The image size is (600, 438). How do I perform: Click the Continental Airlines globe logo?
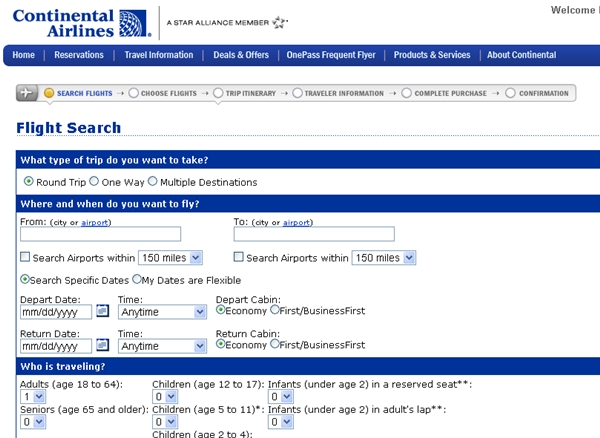(133, 23)
